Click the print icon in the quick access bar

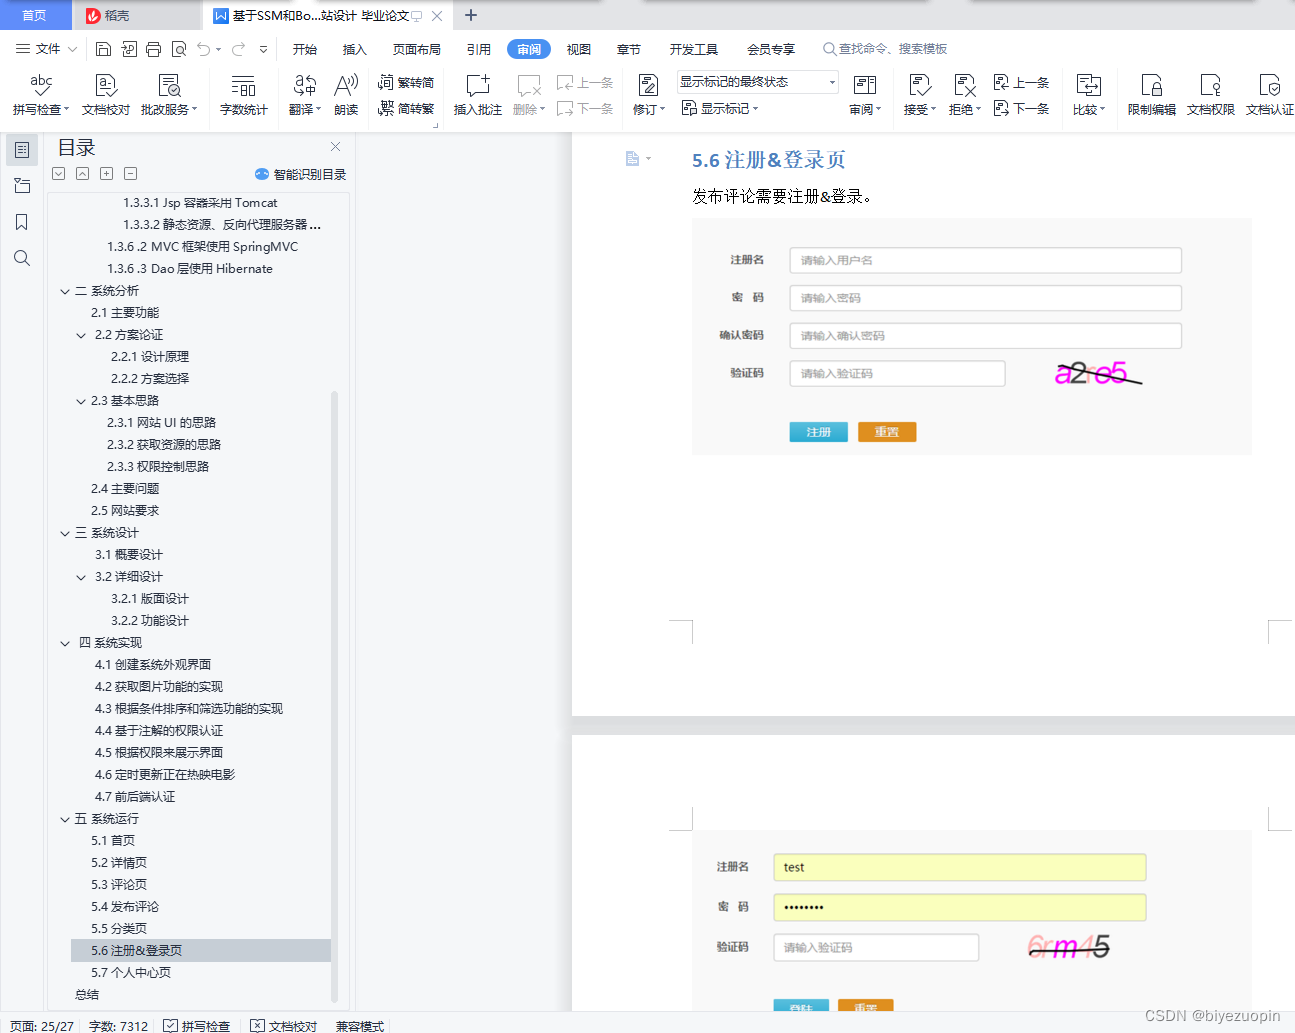coord(153,49)
